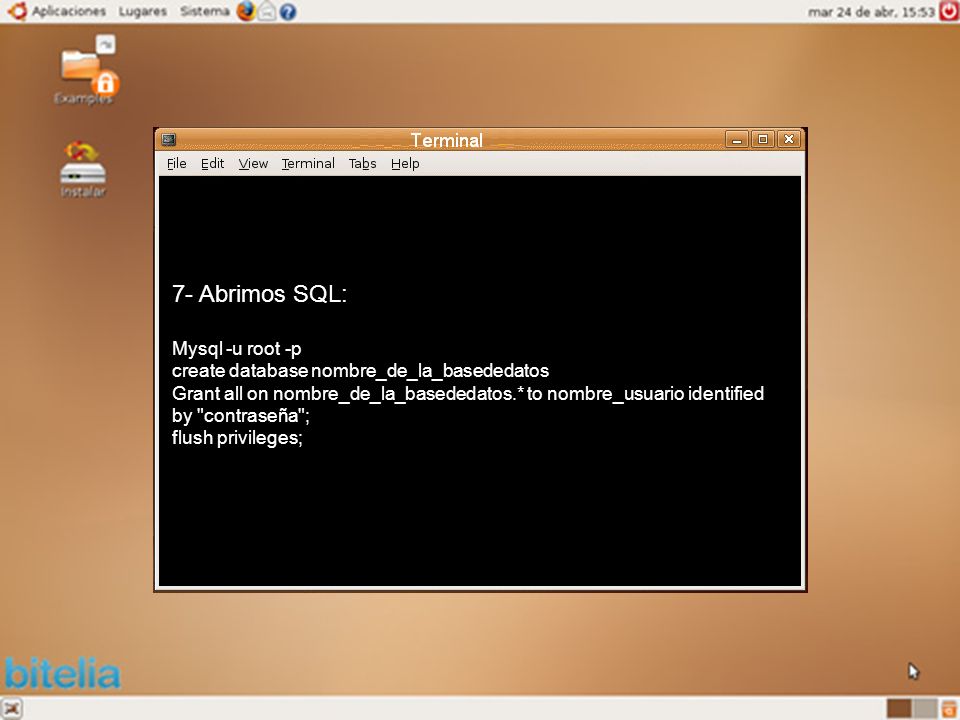Minimize the Terminal window
Image resolution: width=960 pixels, height=720 pixels.
737,140
